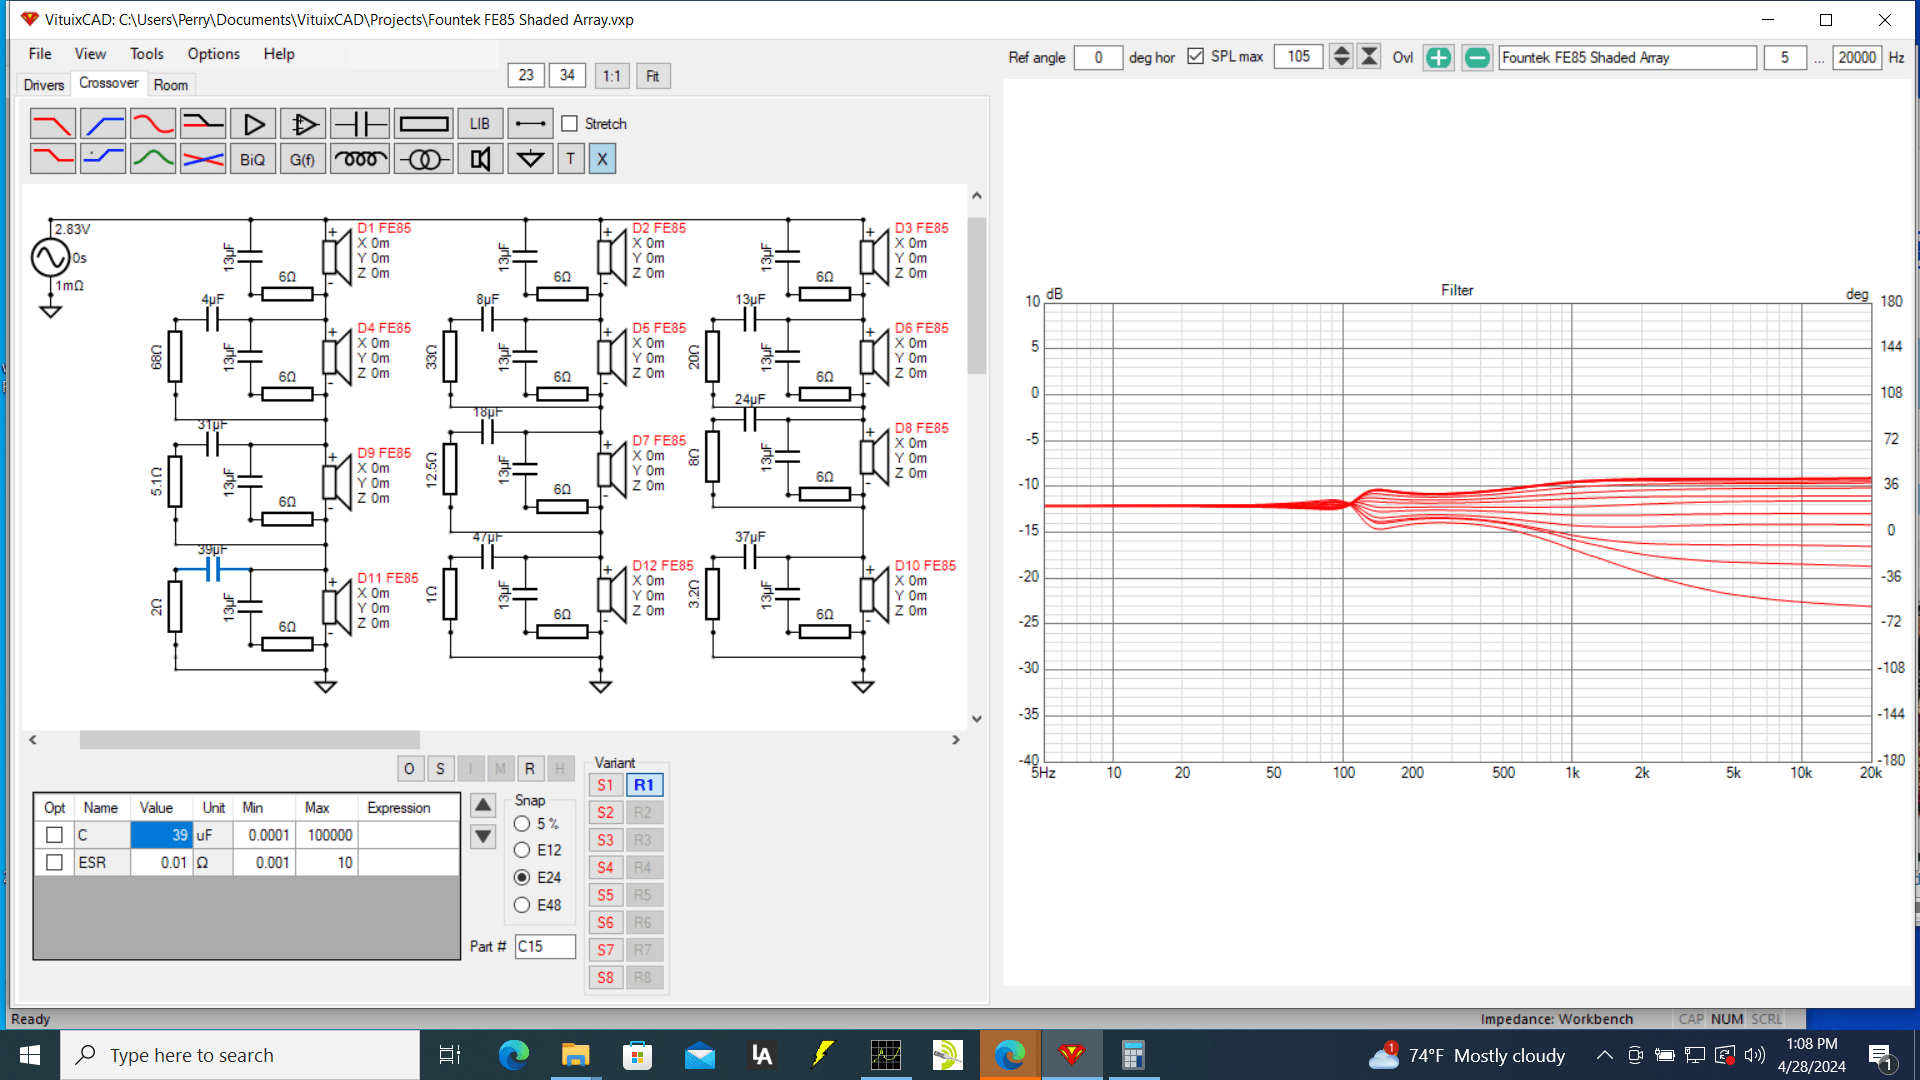1920x1080 pixels.
Task: Add a red low-pass filter block
Action: [52, 124]
